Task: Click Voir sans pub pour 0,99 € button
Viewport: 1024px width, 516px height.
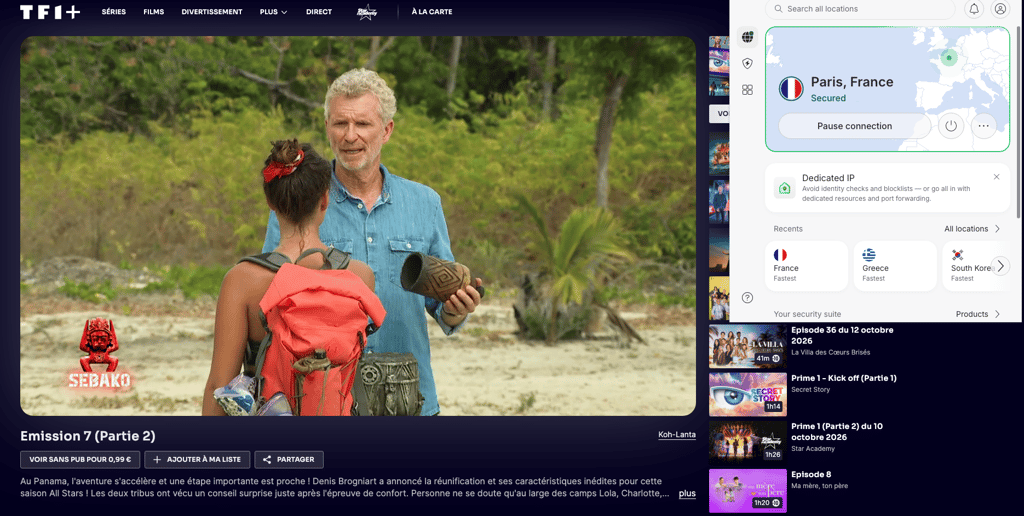Action: coord(80,460)
